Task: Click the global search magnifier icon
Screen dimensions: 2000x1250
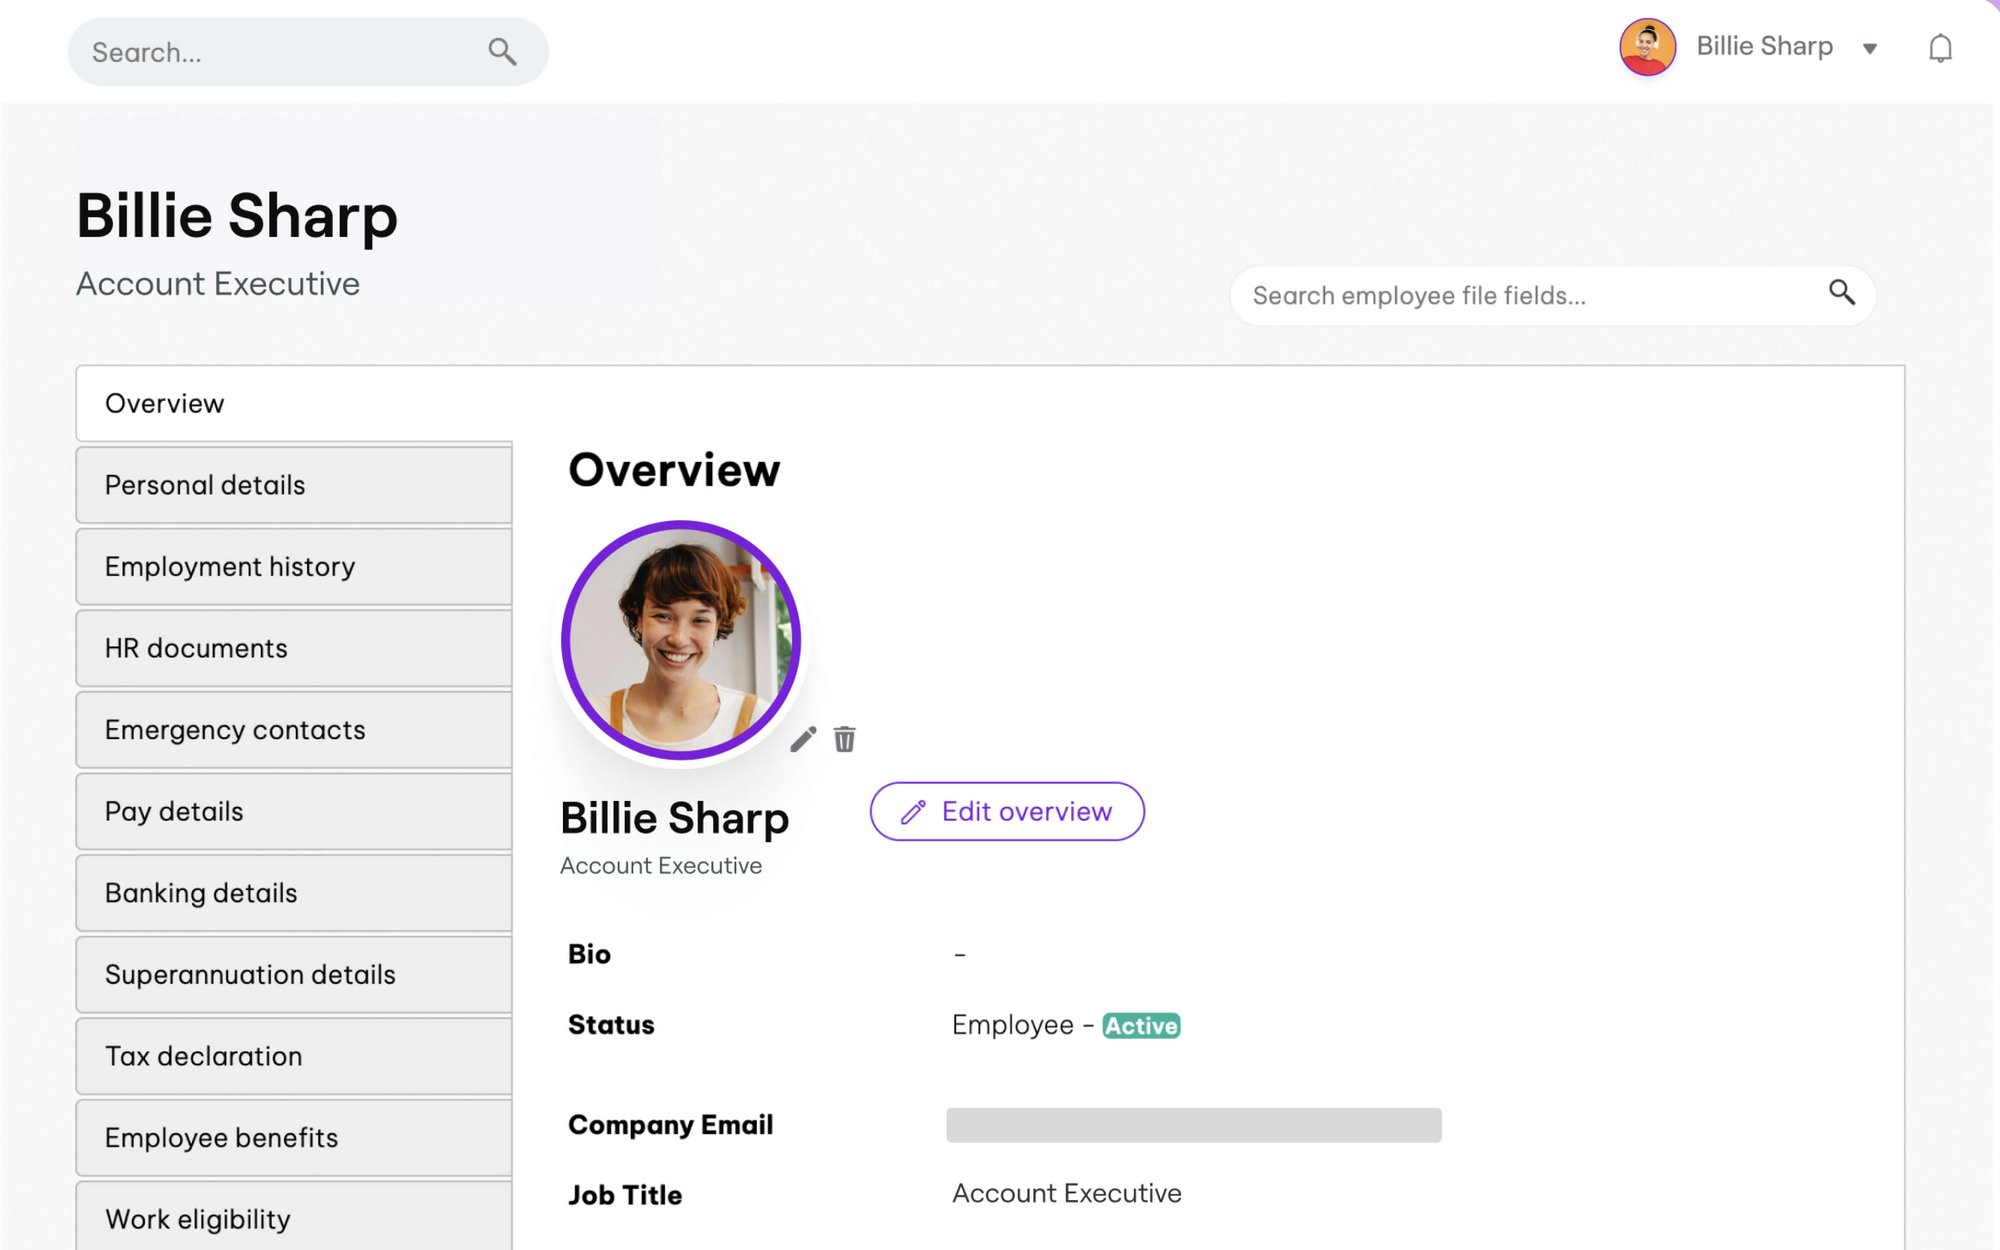Action: pos(502,52)
